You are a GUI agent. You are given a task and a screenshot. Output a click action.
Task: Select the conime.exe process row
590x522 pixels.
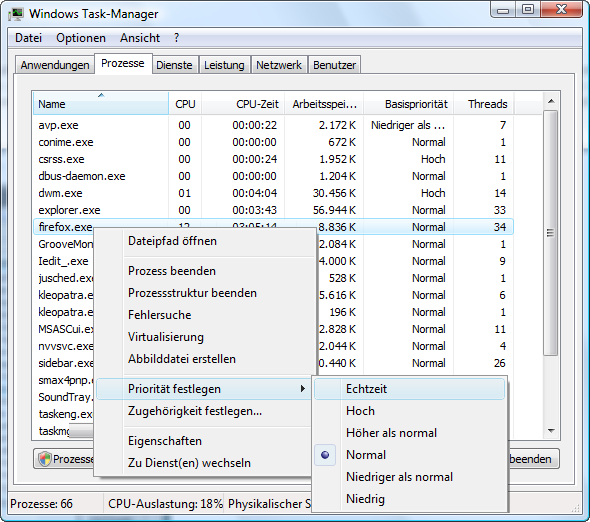[x=273, y=142]
